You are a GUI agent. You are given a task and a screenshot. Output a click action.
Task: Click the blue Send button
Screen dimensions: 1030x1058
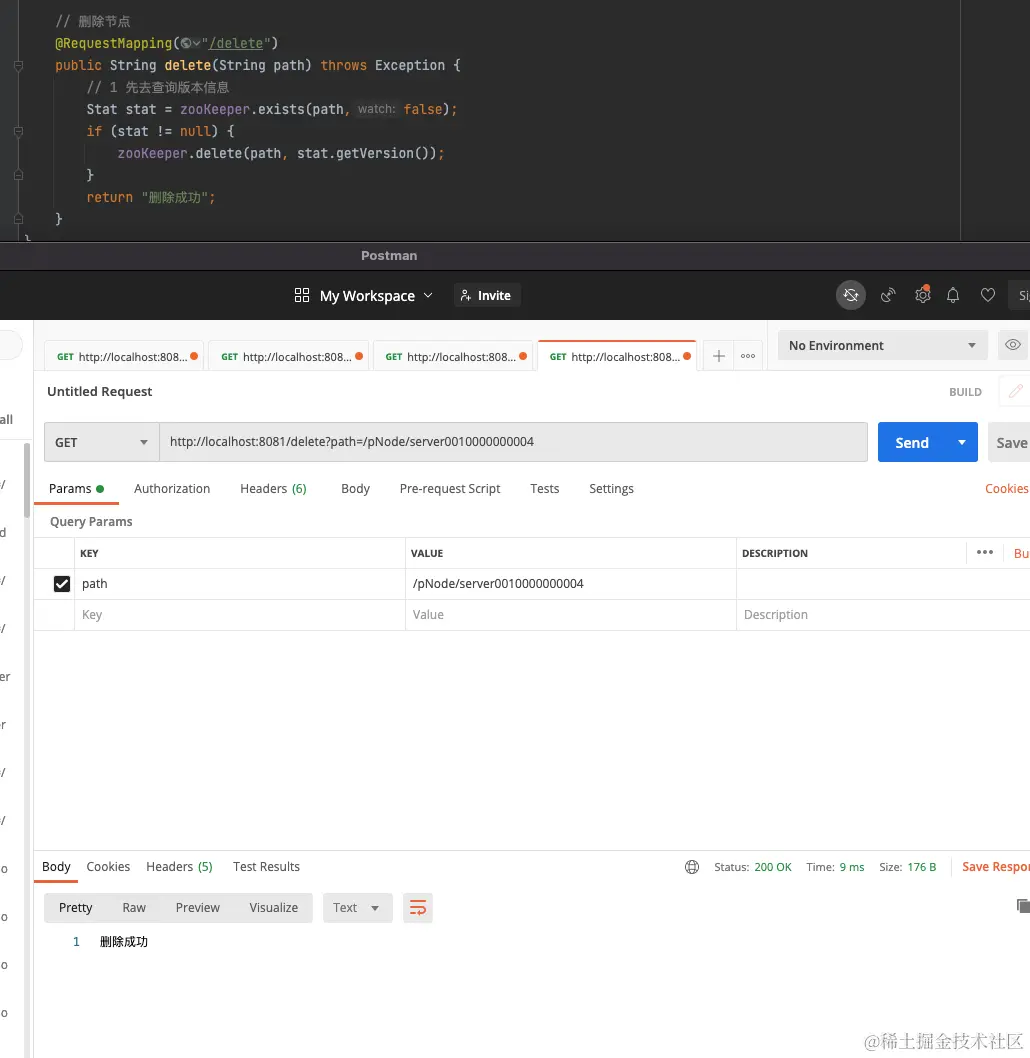click(912, 443)
